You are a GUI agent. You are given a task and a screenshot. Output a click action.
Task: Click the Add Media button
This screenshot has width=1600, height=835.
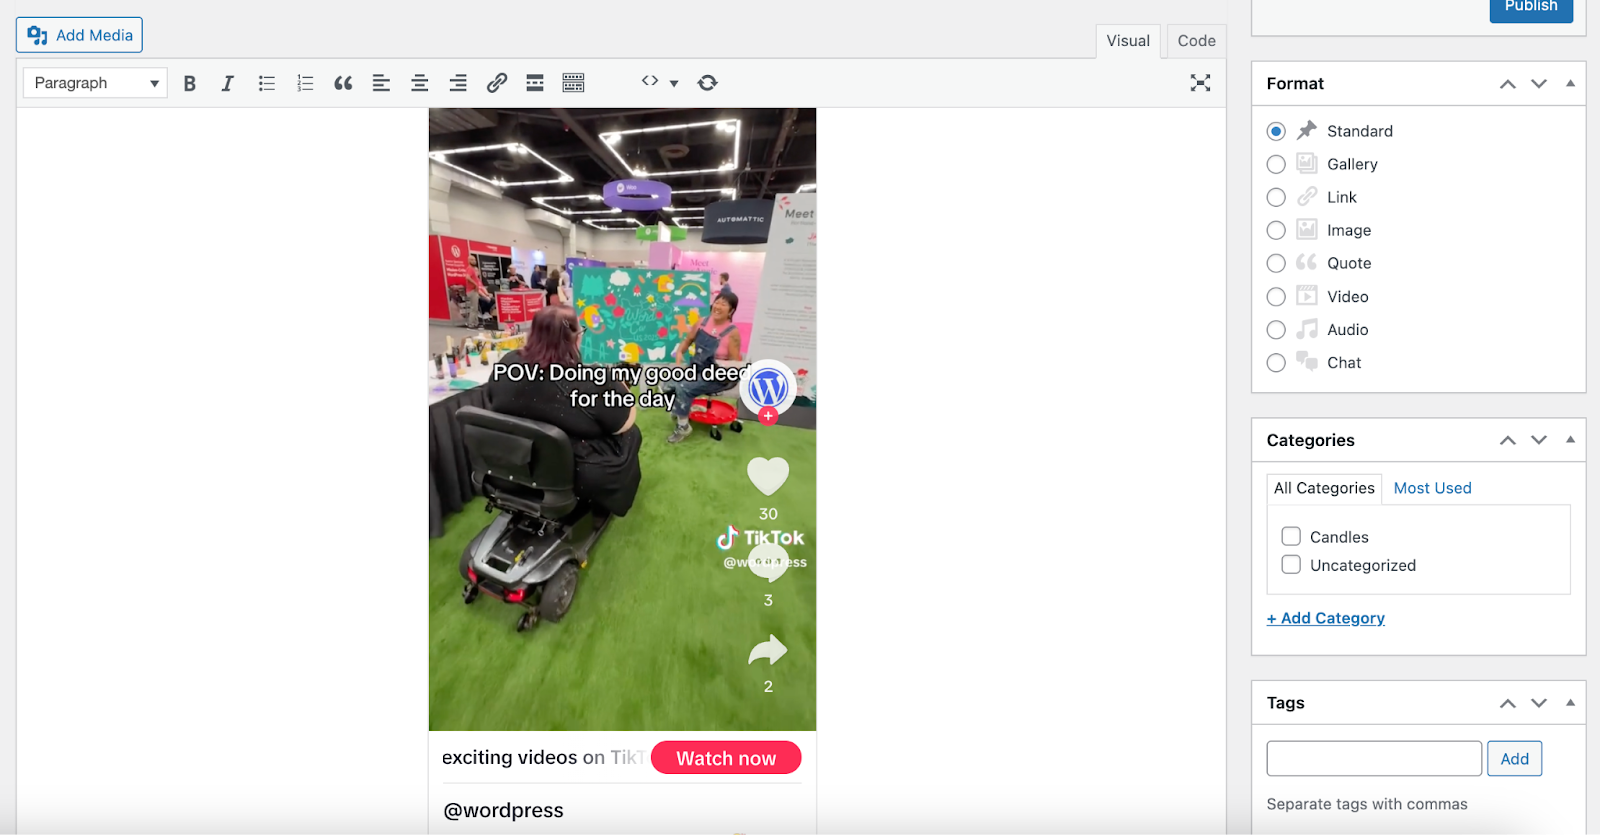click(x=79, y=35)
